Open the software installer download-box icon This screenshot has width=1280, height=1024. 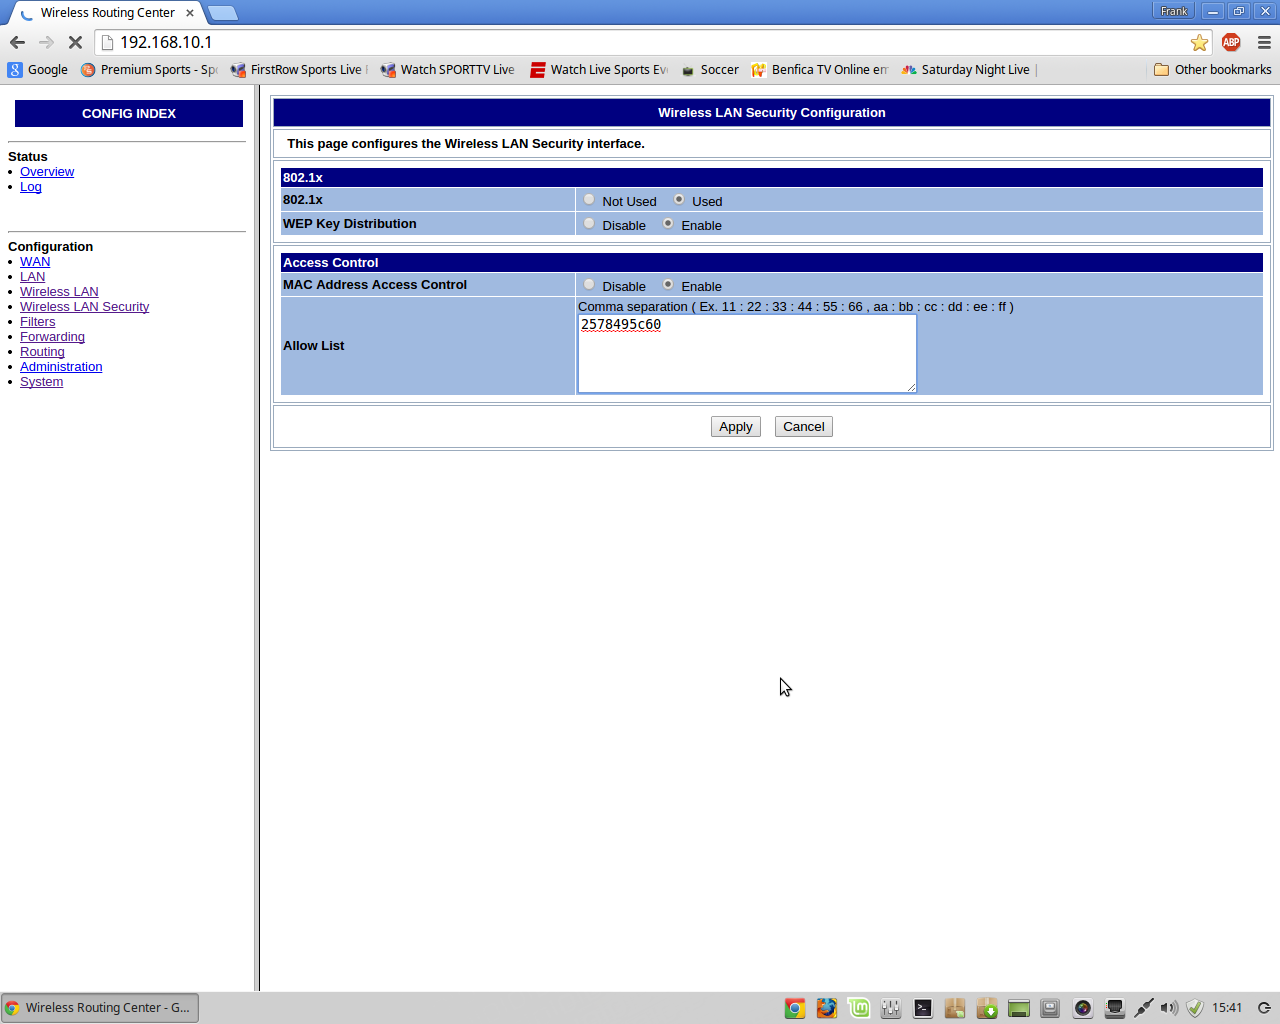[987, 1008]
